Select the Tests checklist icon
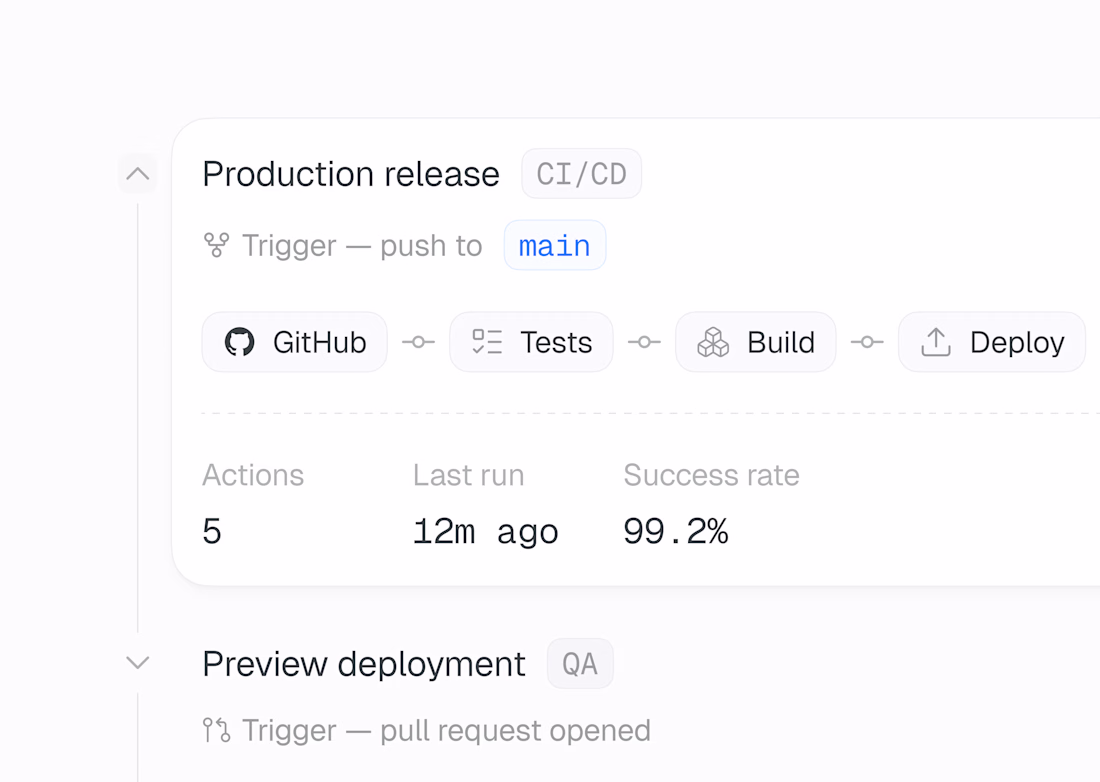 (487, 342)
